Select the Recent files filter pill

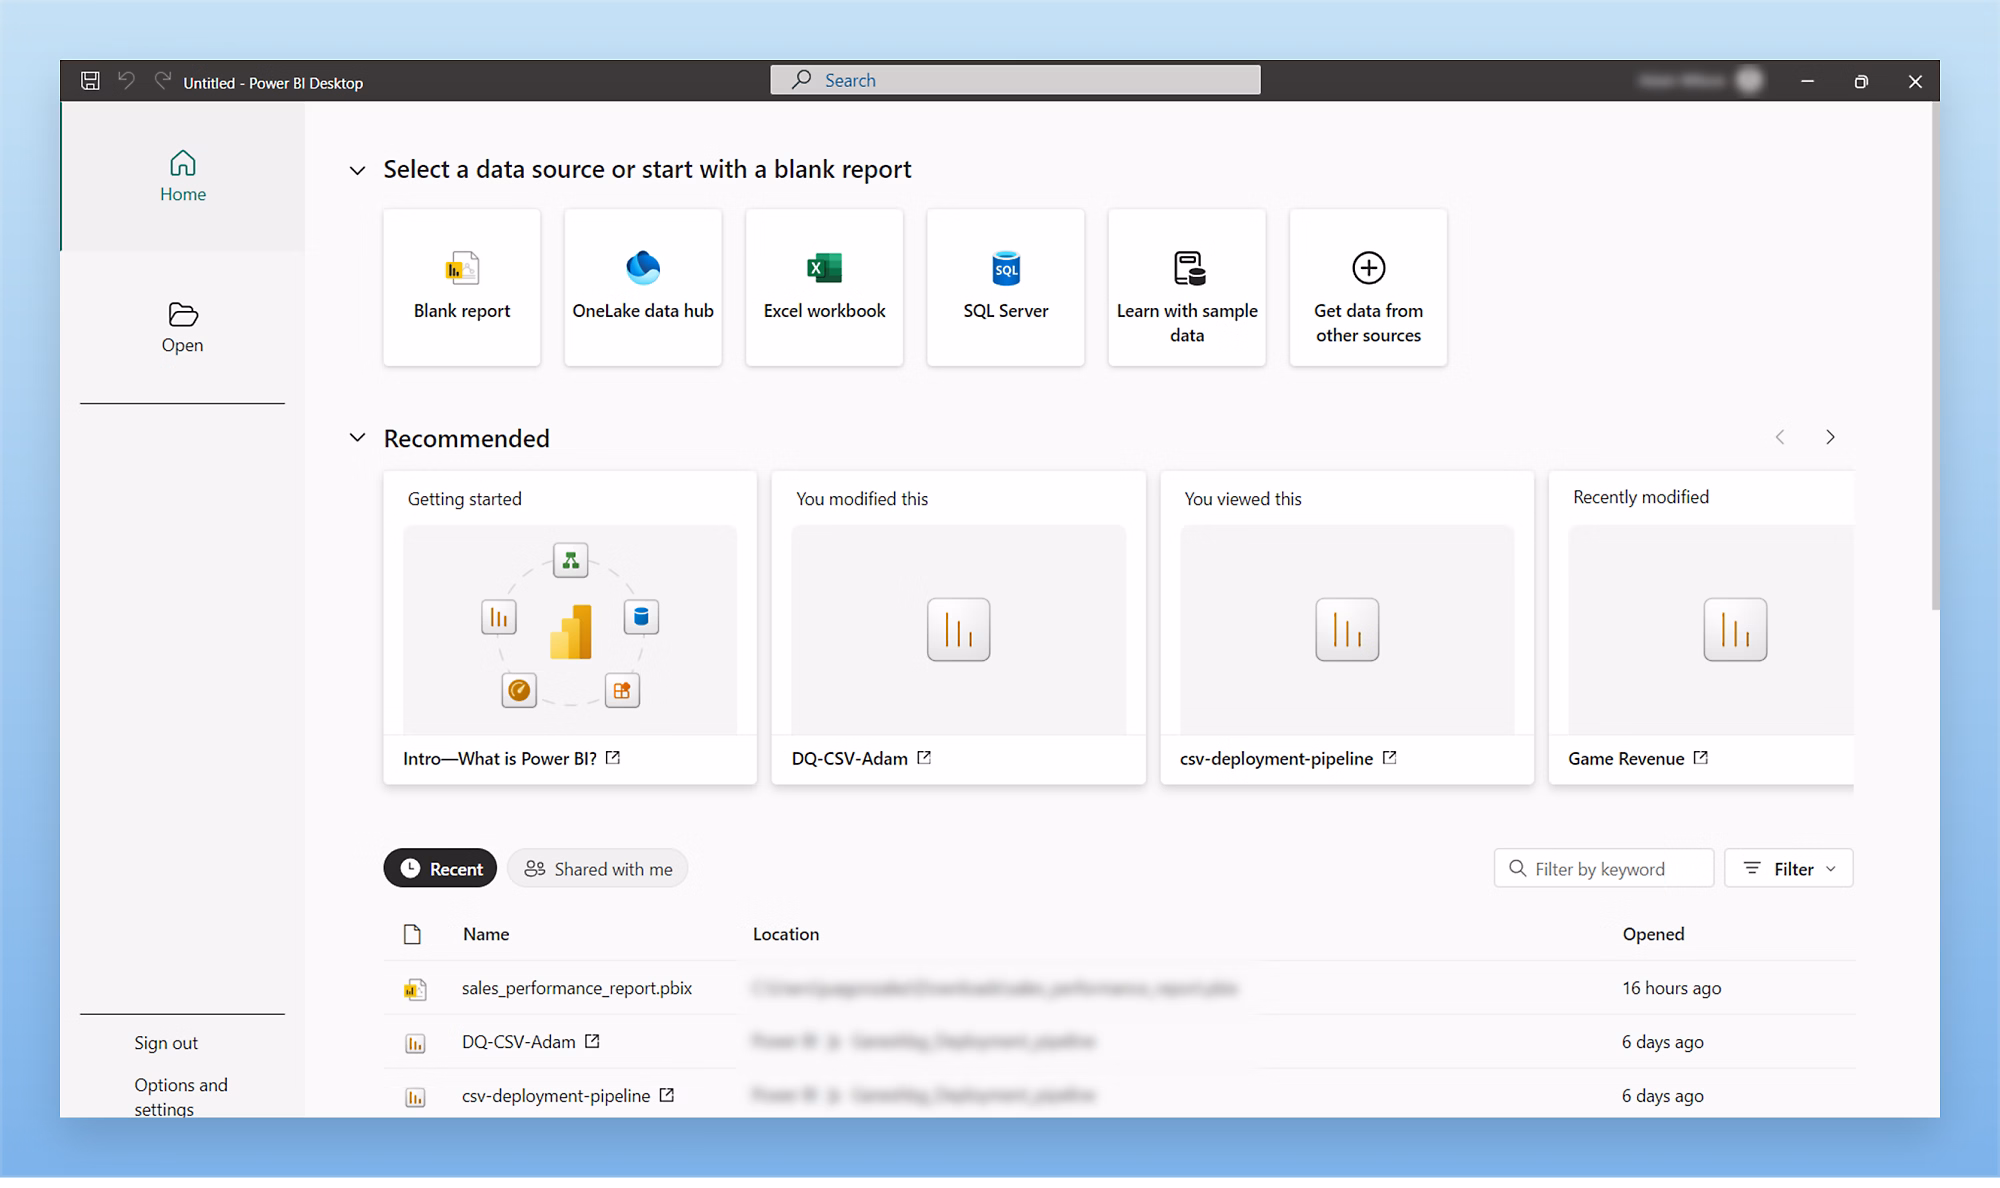point(439,868)
